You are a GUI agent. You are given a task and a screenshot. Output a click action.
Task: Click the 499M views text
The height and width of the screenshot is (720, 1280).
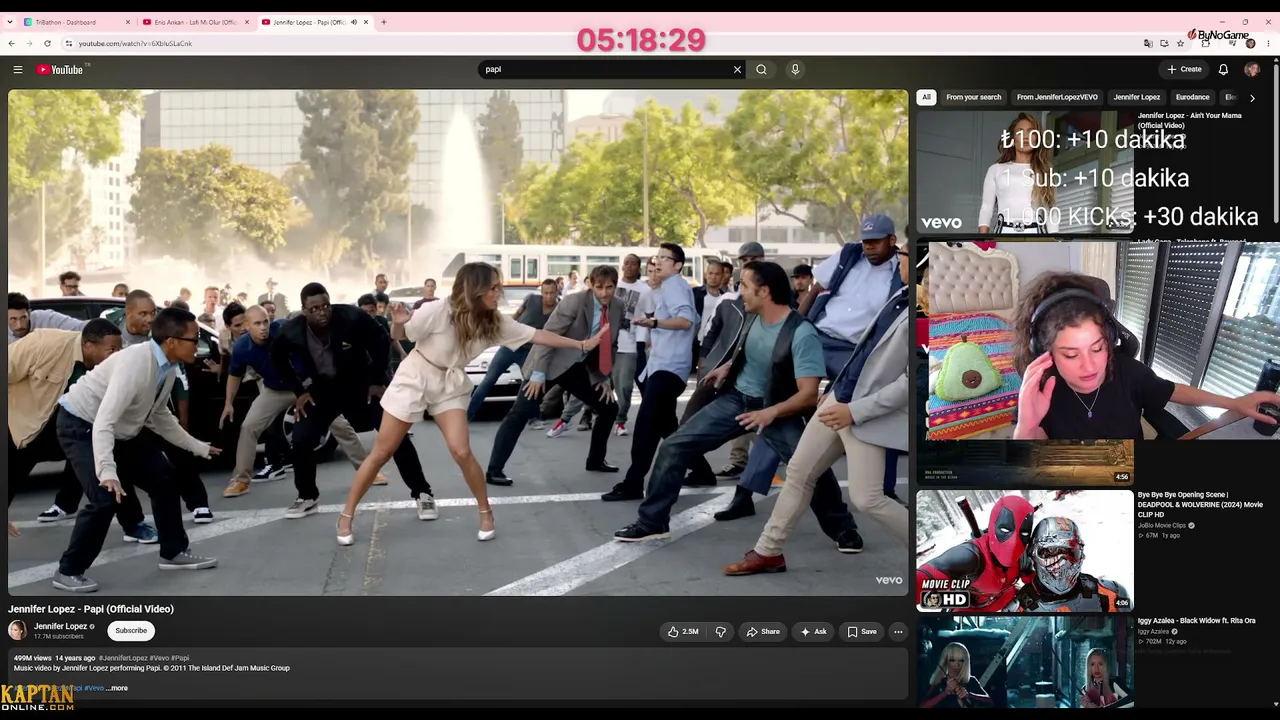point(32,658)
